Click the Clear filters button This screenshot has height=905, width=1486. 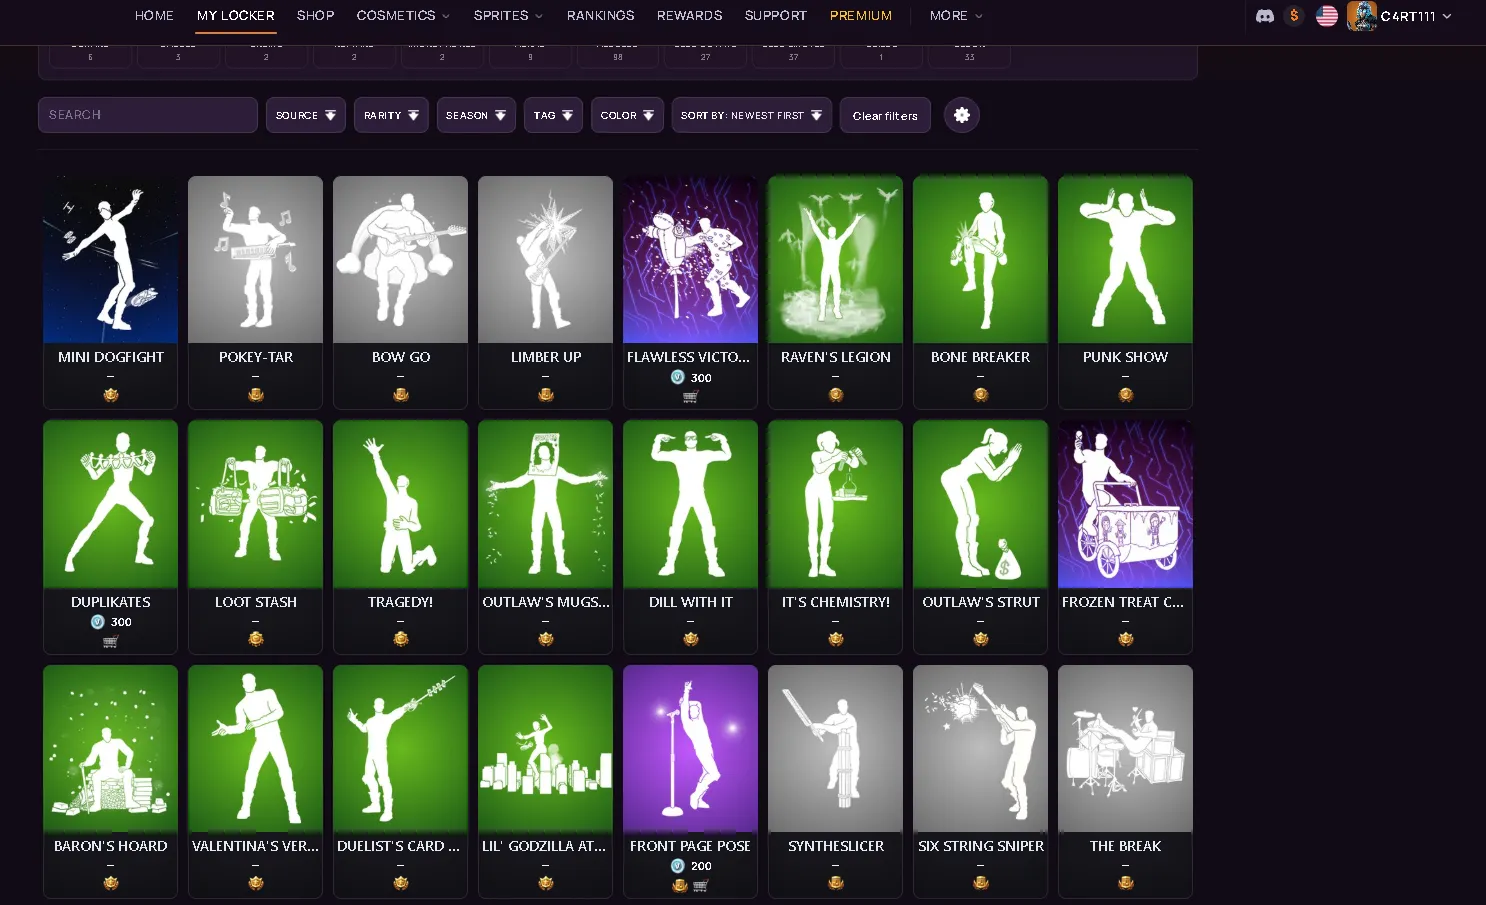pos(885,115)
